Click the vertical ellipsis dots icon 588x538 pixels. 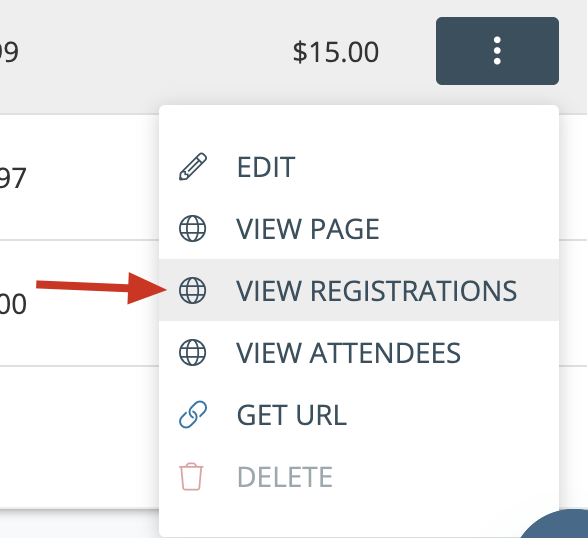point(497,51)
